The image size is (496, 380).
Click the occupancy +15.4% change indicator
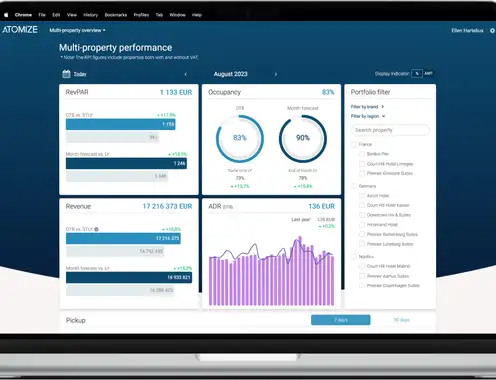pyautogui.click(x=303, y=186)
